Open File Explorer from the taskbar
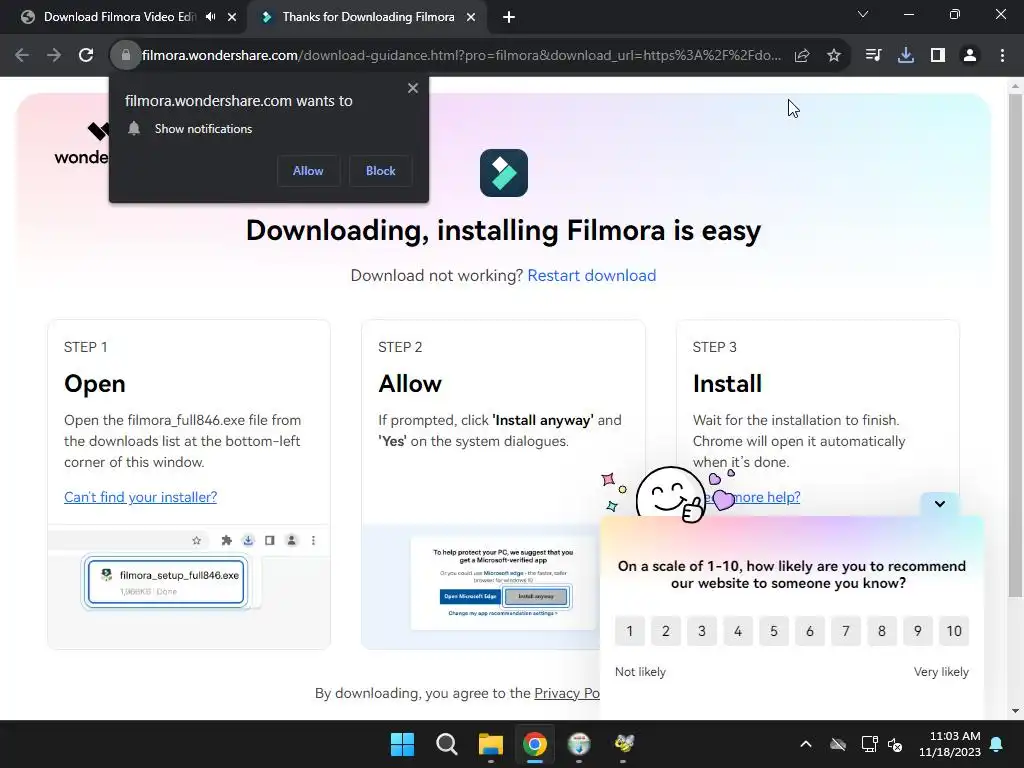 [x=490, y=744]
